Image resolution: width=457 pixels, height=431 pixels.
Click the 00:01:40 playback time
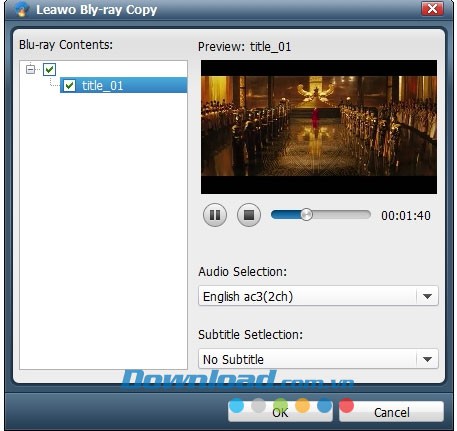[406, 215]
